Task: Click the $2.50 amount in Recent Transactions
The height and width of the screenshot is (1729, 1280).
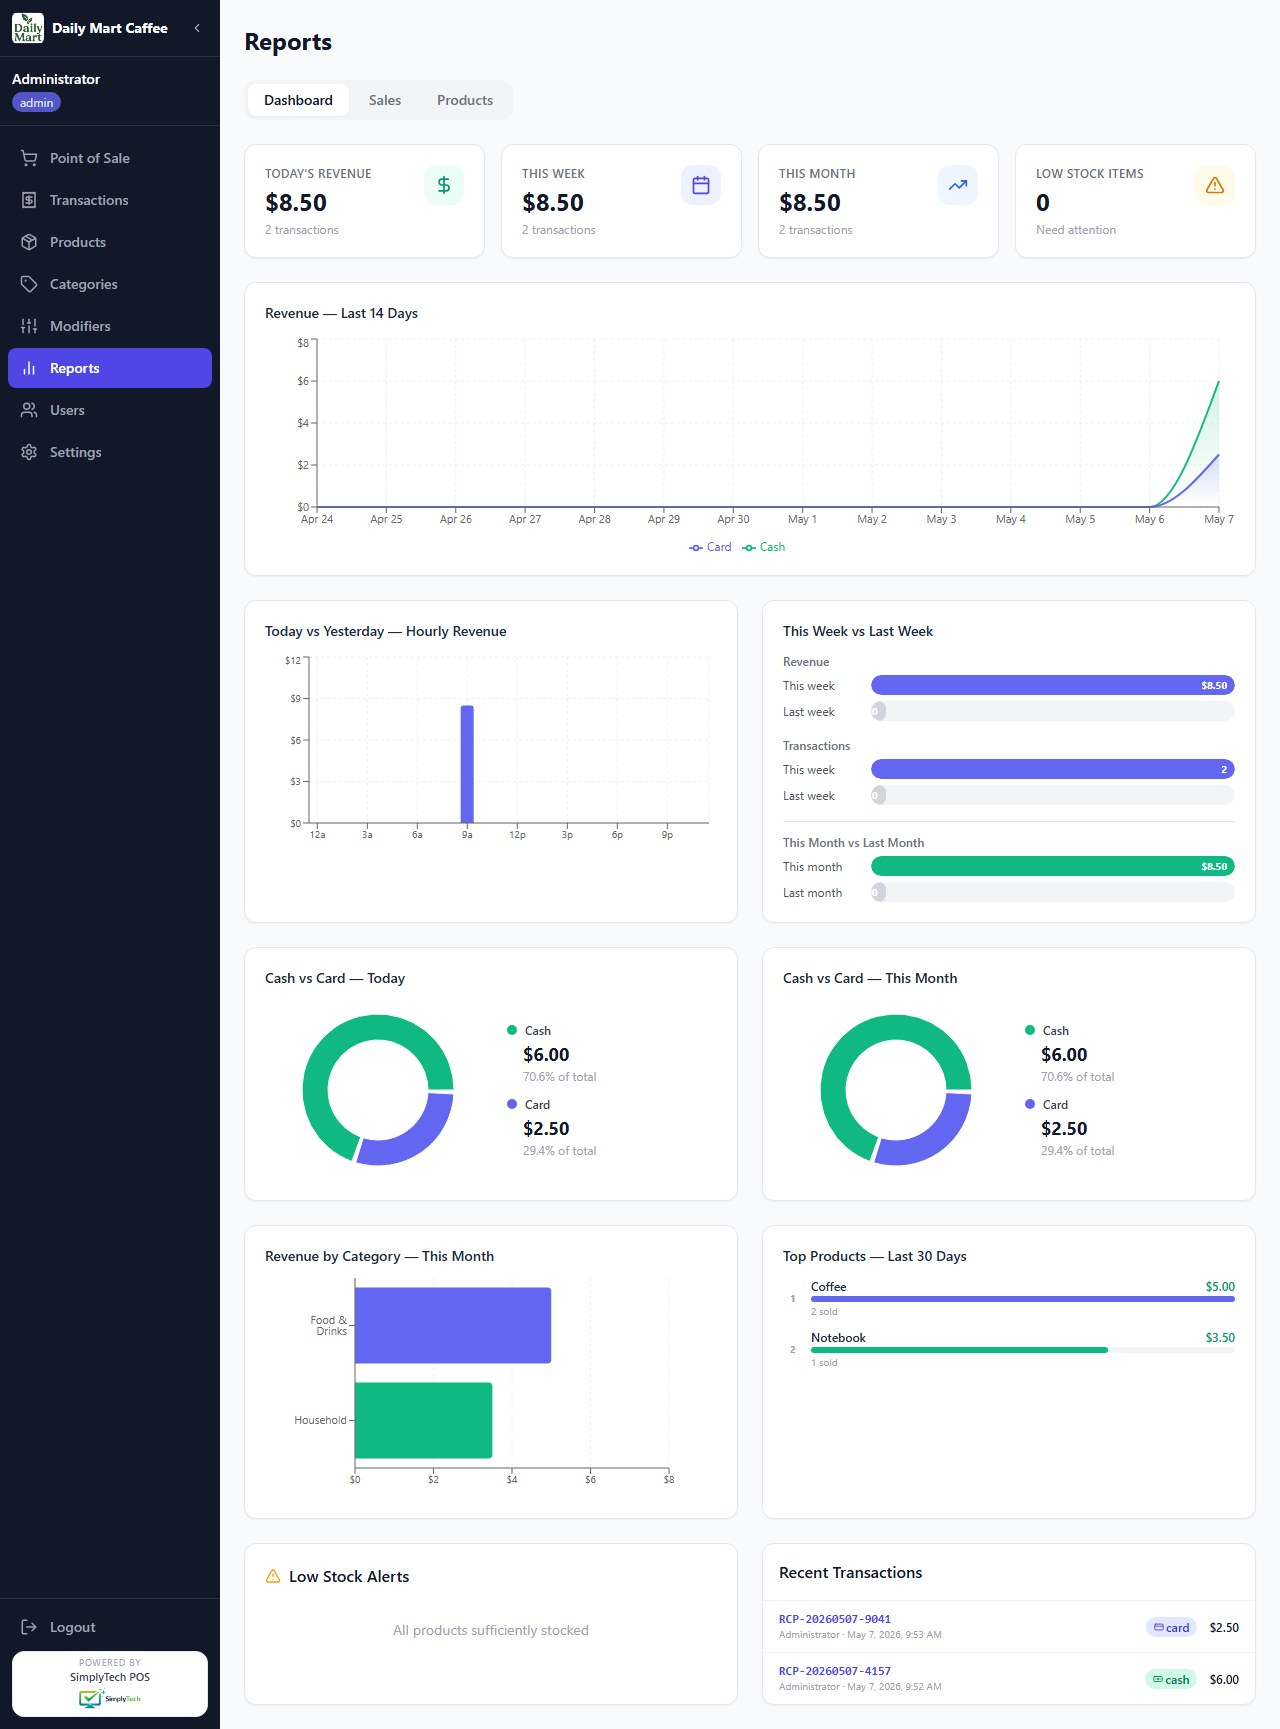Action: pyautogui.click(x=1224, y=1628)
